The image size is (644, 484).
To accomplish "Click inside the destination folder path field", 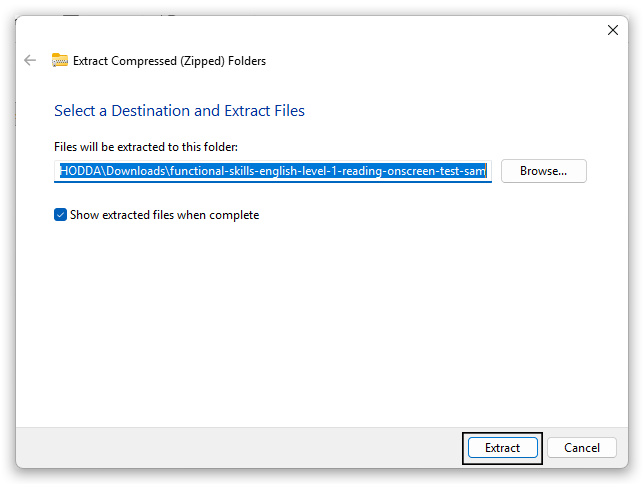I will (x=273, y=171).
